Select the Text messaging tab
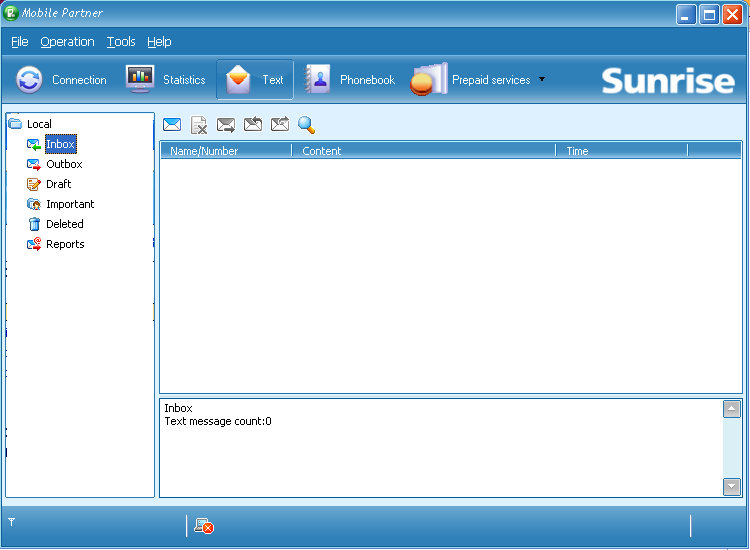This screenshot has width=750, height=550. click(x=255, y=80)
